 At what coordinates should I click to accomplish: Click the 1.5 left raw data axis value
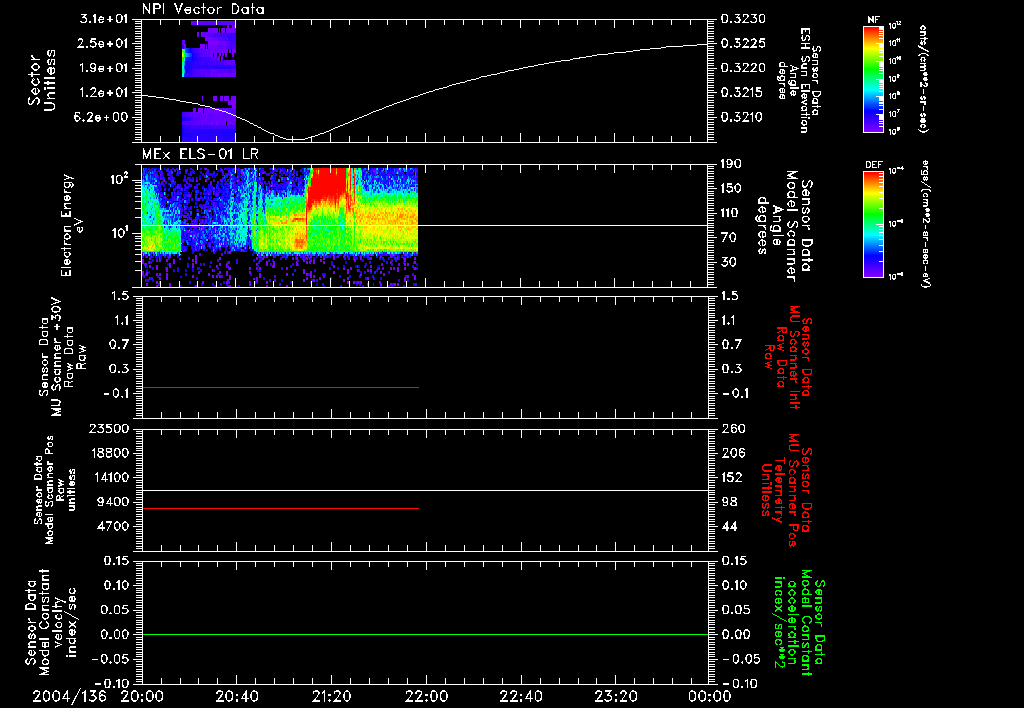[x=120, y=296]
